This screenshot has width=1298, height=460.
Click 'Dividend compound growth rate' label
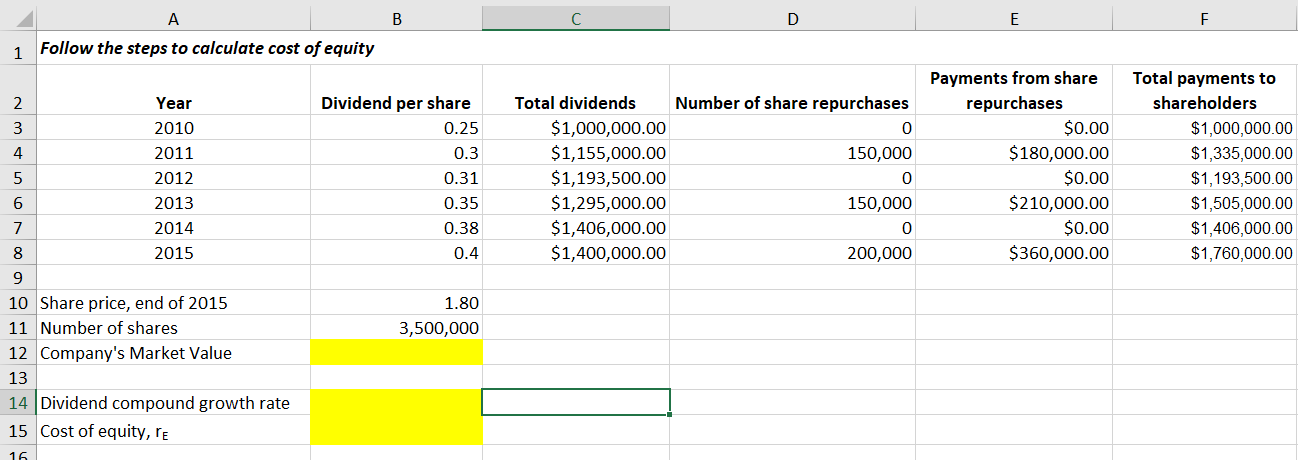pyautogui.click(x=165, y=403)
